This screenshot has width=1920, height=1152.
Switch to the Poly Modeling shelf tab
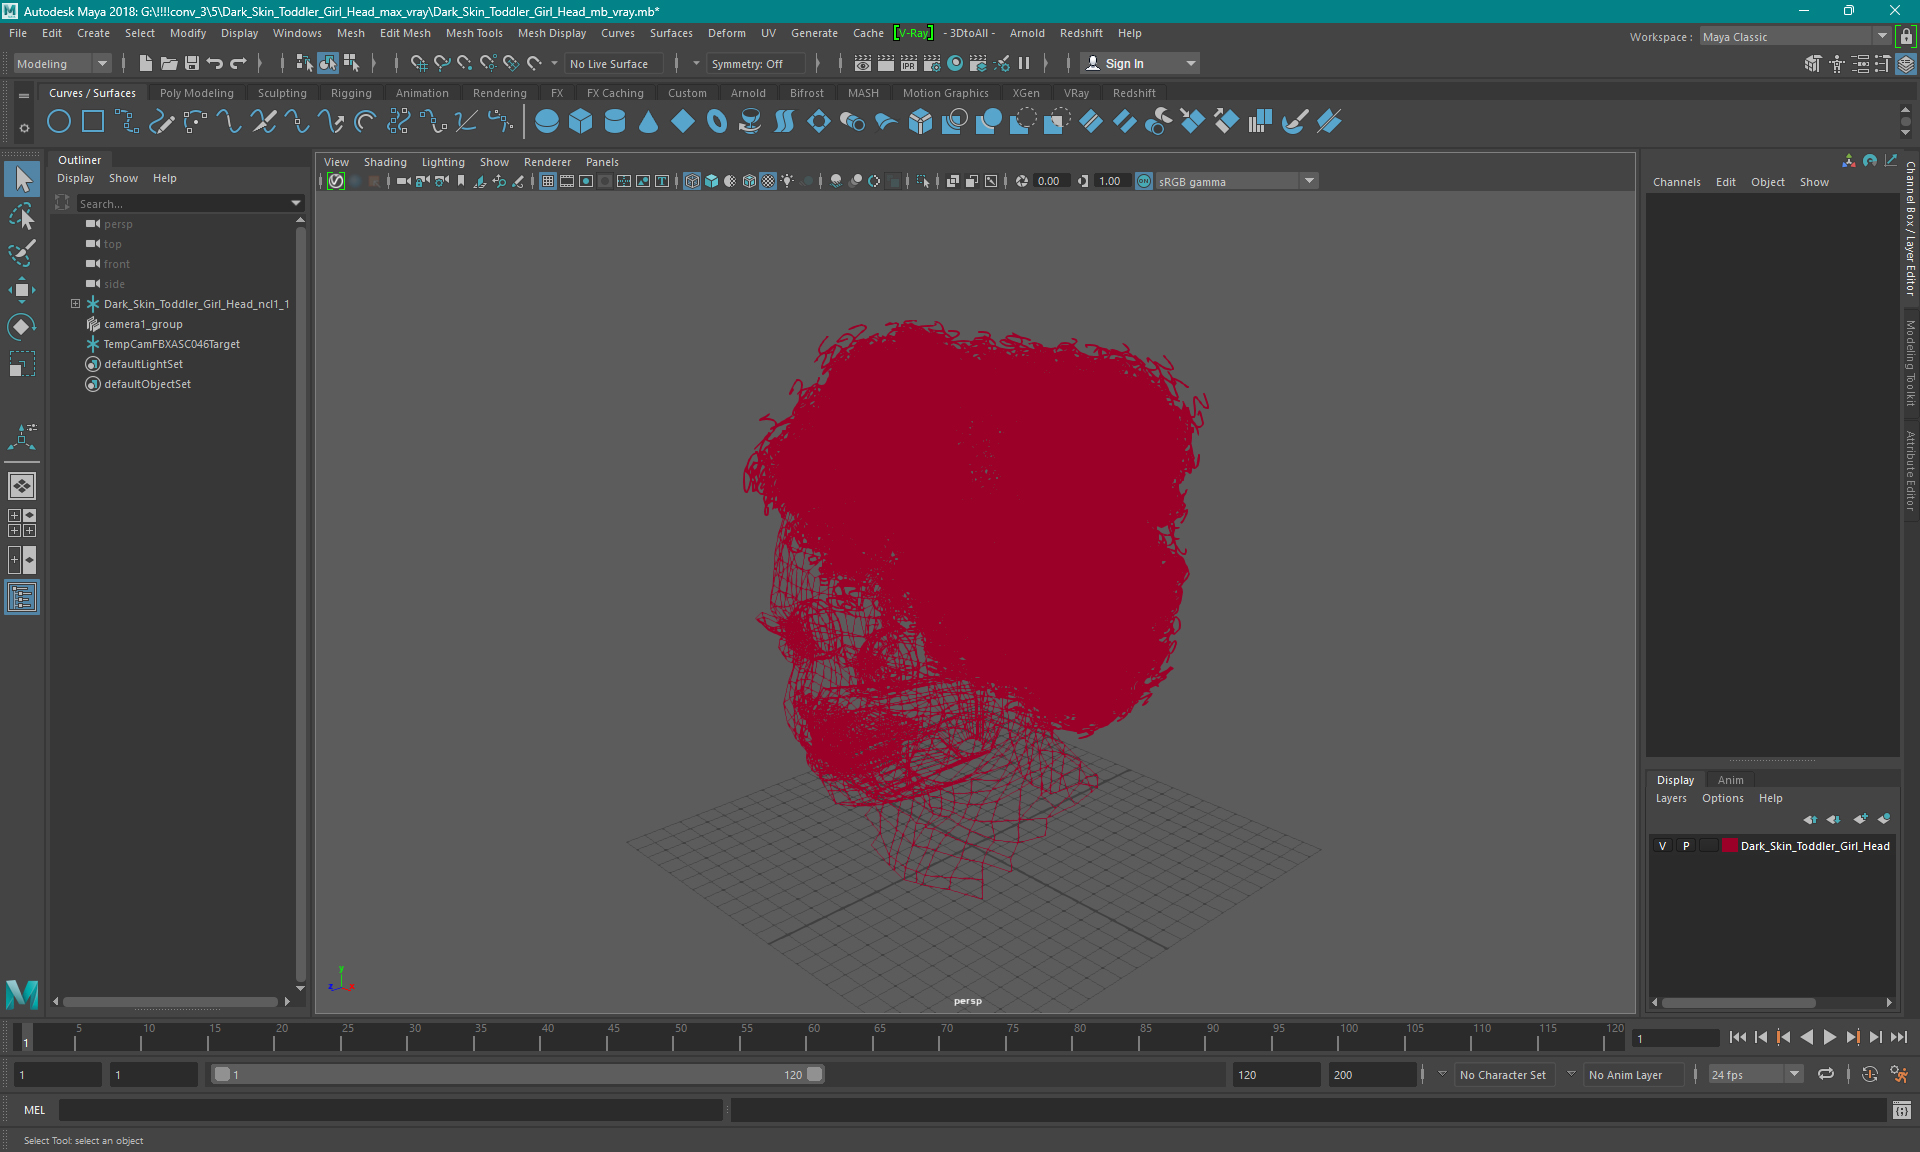(x=197, y=93)
